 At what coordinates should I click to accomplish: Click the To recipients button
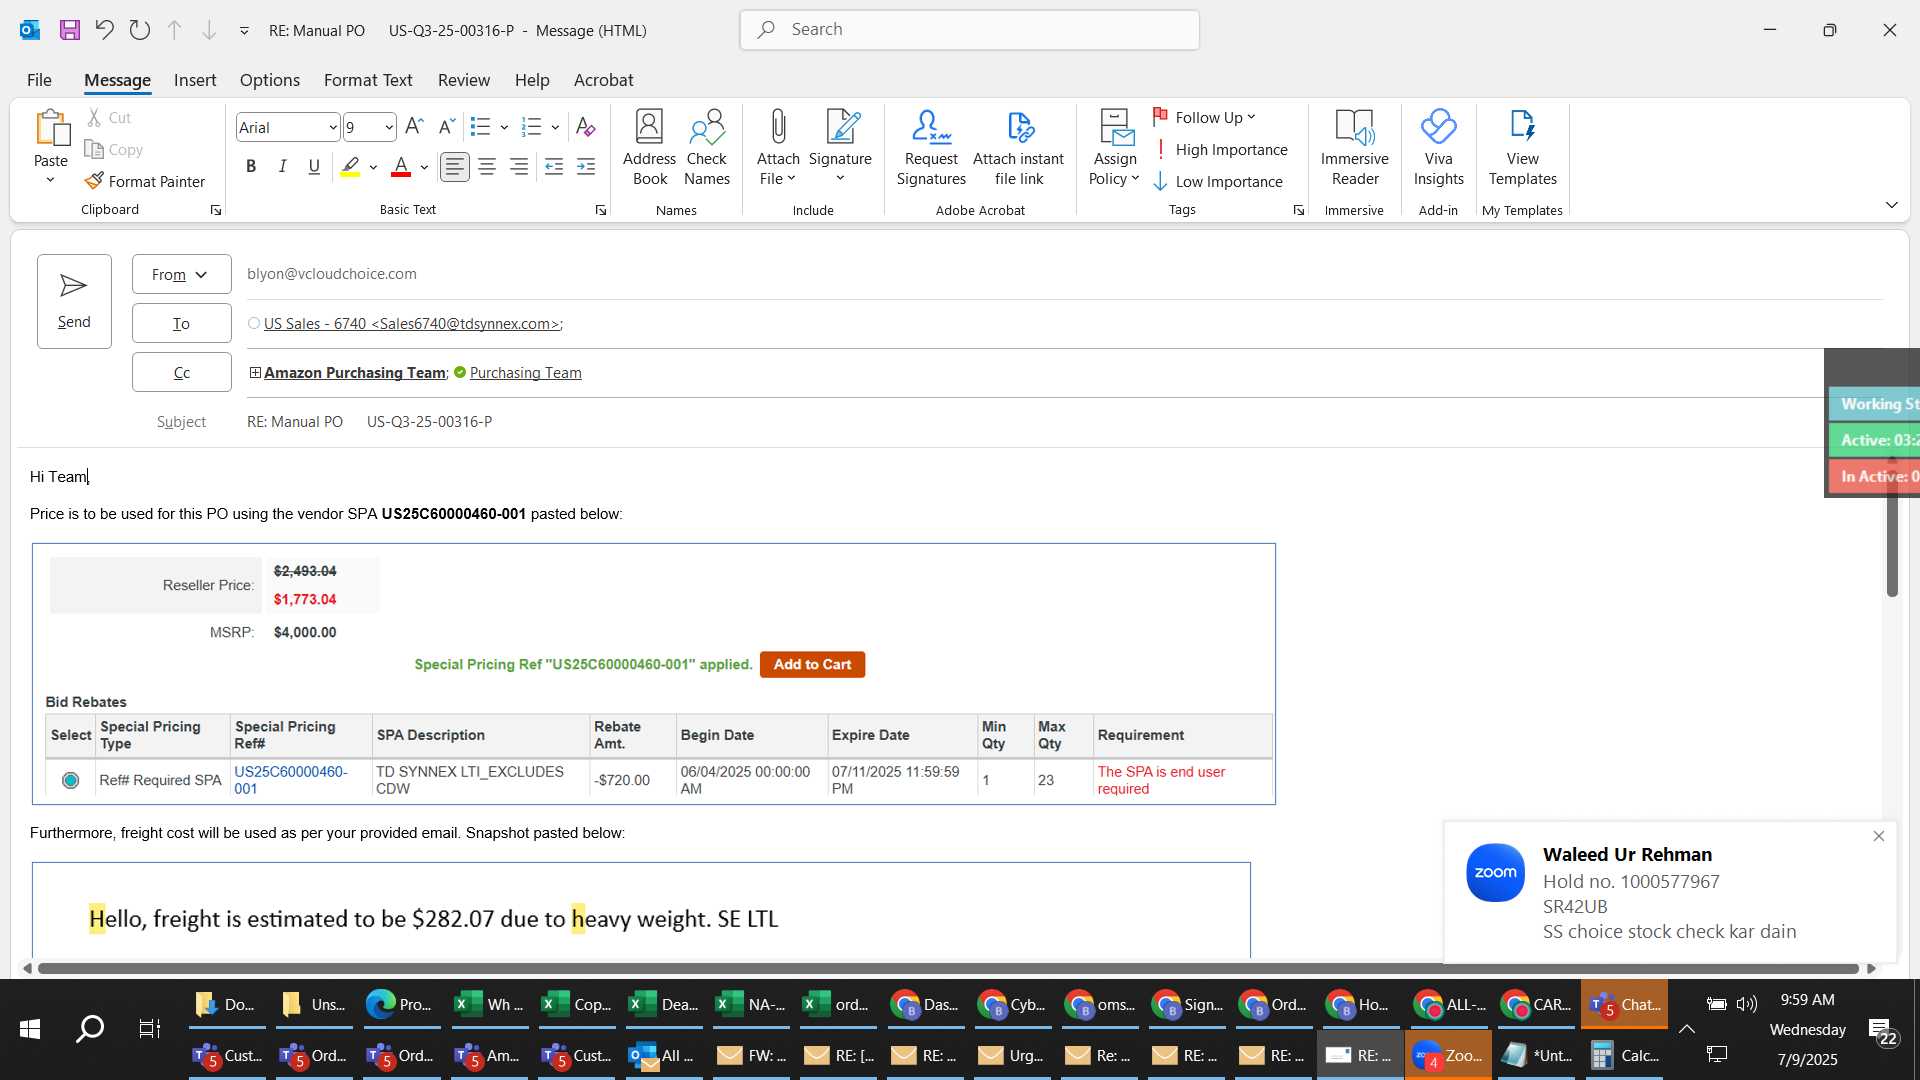[181, 323]
